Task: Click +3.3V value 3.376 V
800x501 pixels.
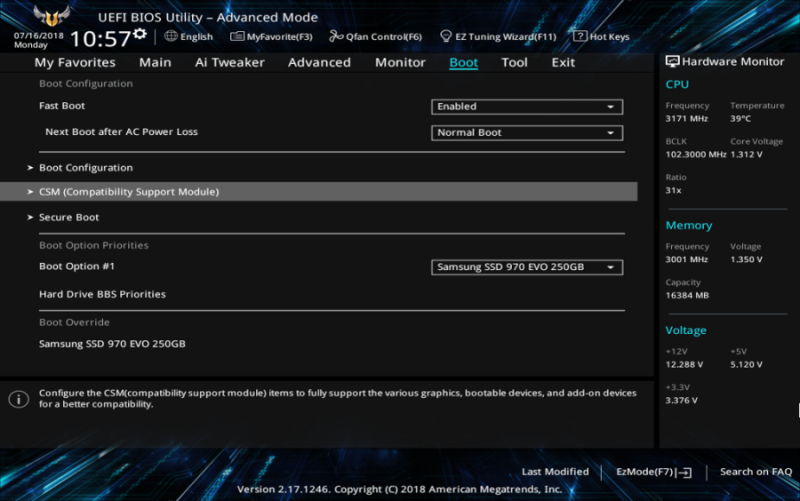Action: 682,400
